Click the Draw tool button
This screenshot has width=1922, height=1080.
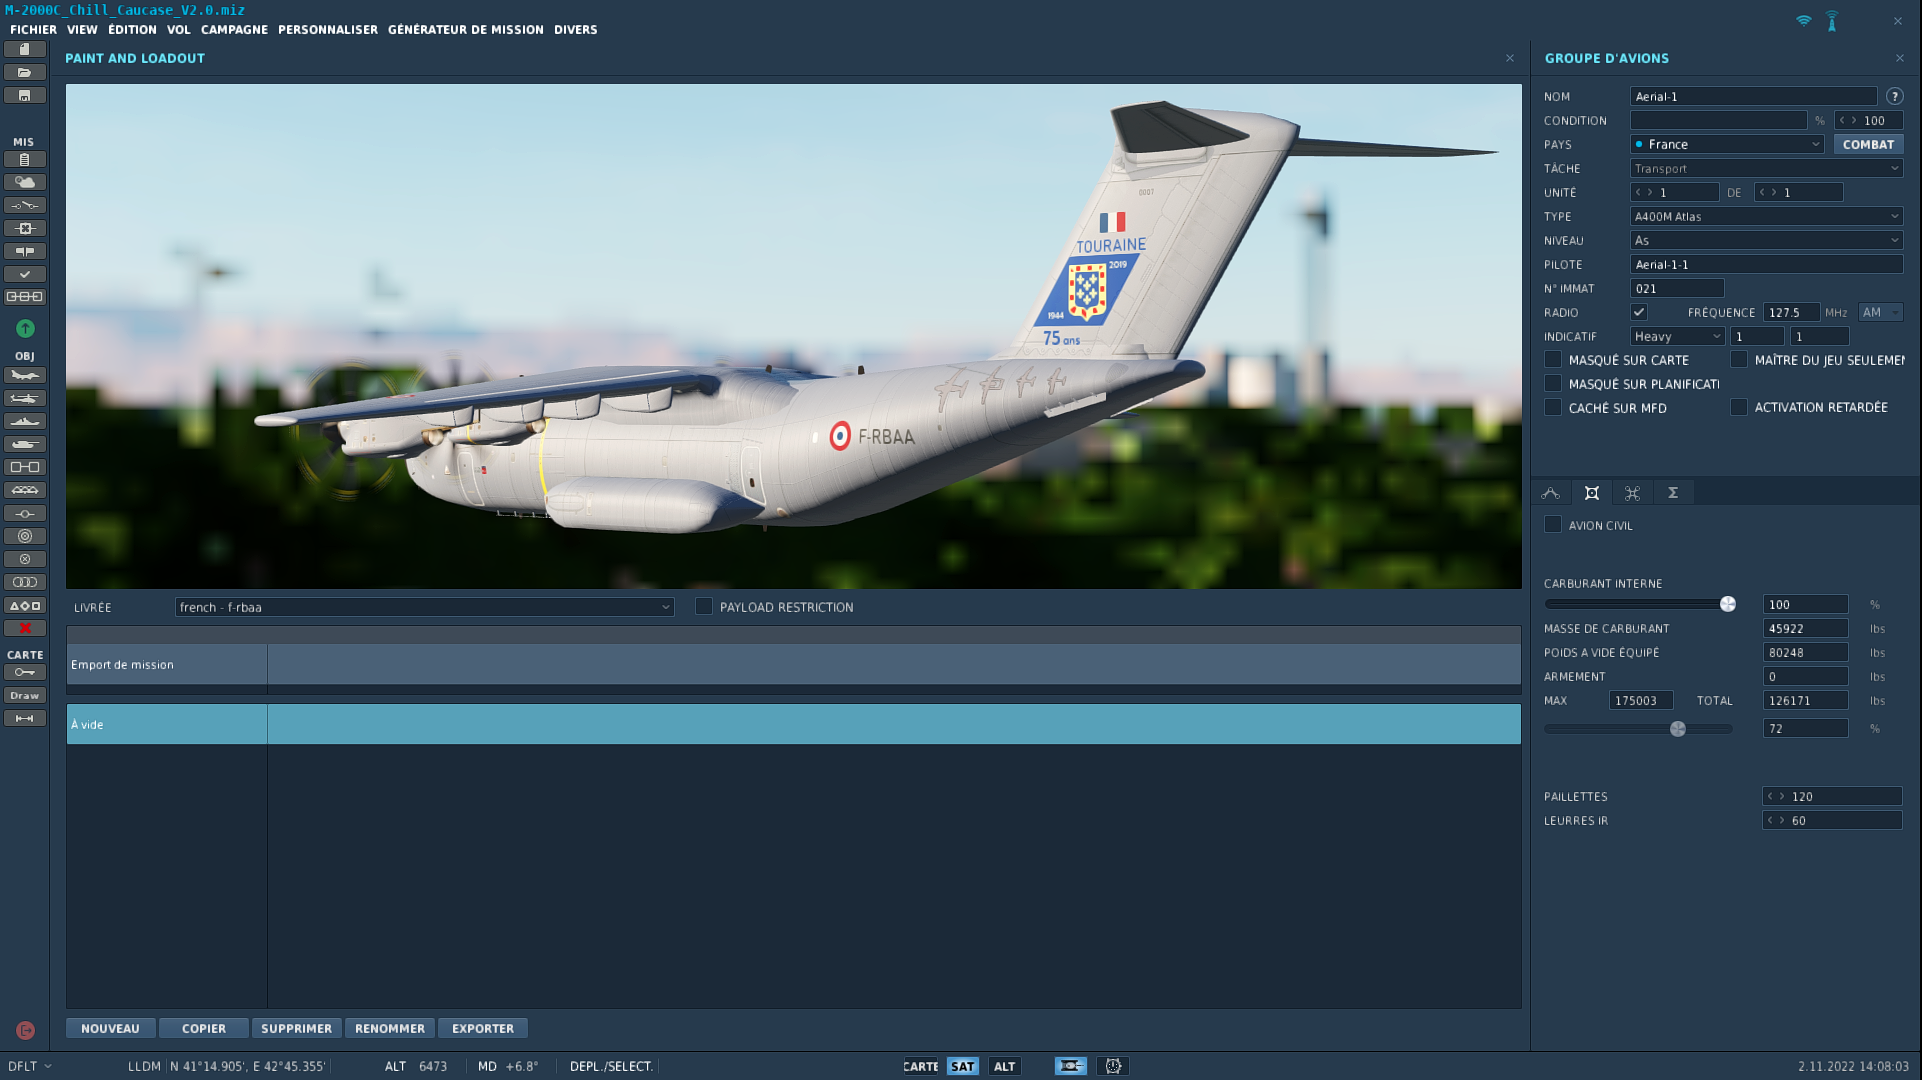pyautogui.click(x=25, y=695)
